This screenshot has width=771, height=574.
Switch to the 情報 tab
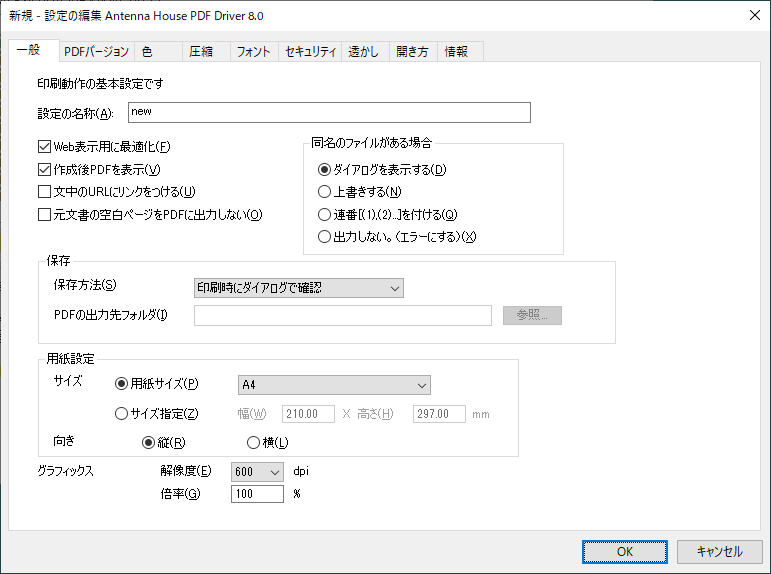(x=460, y=52)
